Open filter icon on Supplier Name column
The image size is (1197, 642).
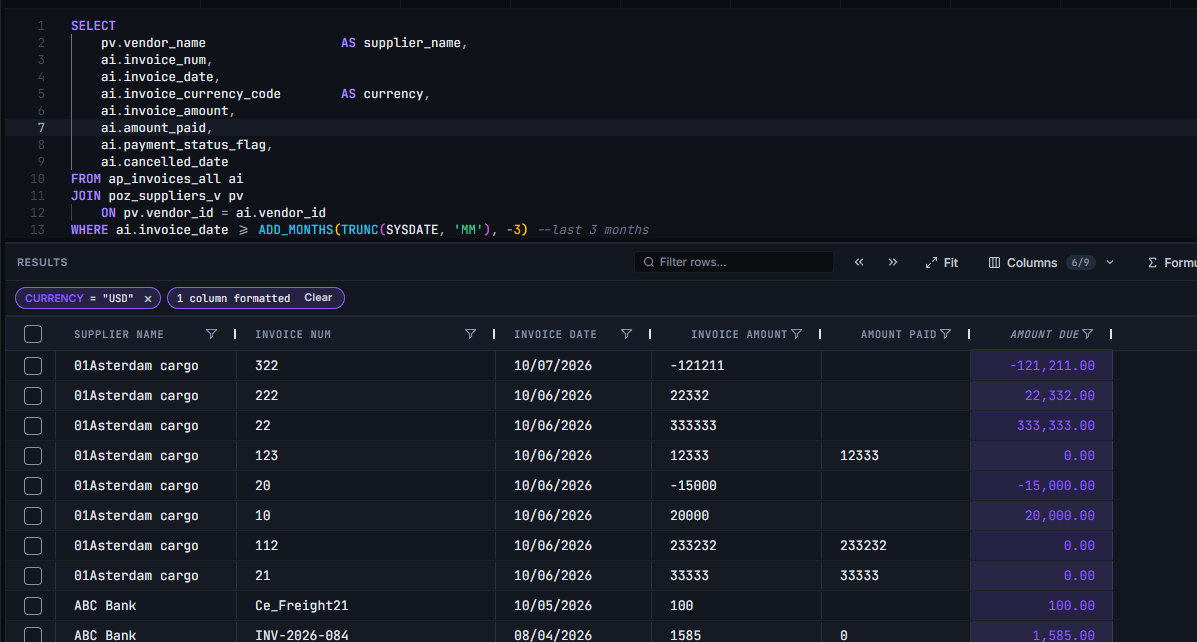[x=211, y=334]
